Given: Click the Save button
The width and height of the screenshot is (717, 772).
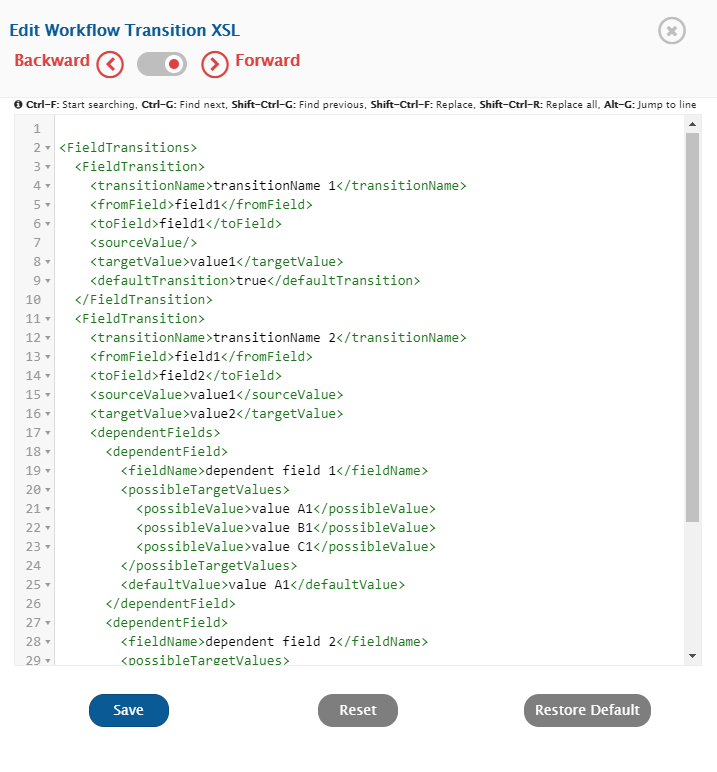Looking at the screenshot, I should coord(129,710).
